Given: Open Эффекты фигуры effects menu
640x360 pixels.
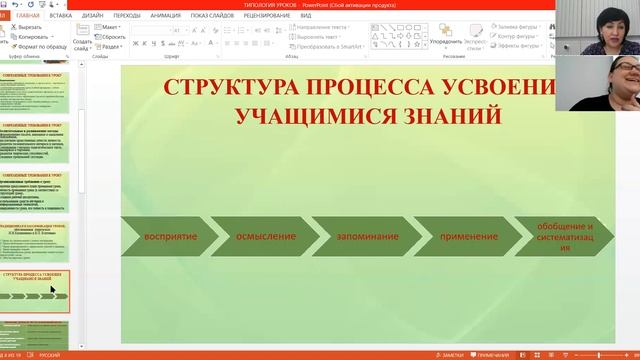Looking at the screenshot, I should [517, 46].
